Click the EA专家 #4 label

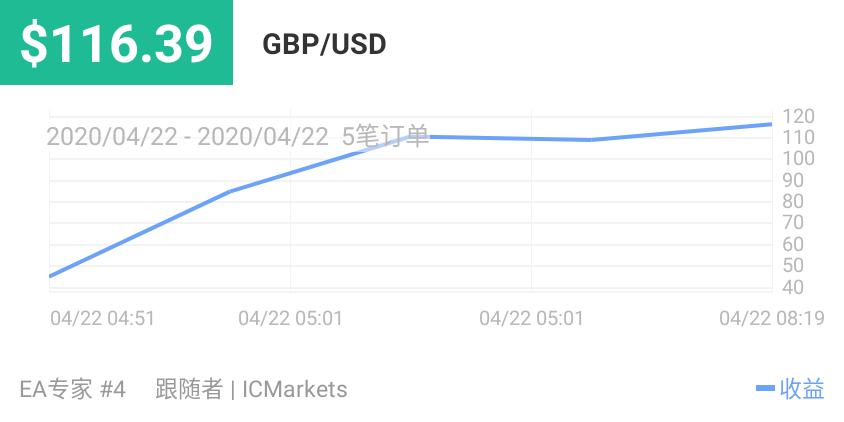(x=73, y=389)
